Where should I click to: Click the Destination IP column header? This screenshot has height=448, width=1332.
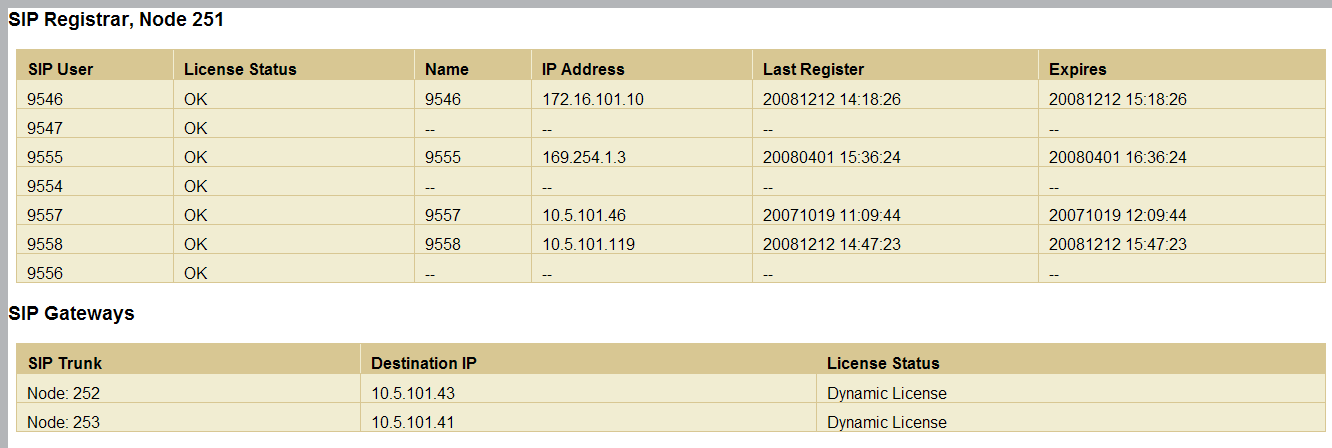pos(421,363)
